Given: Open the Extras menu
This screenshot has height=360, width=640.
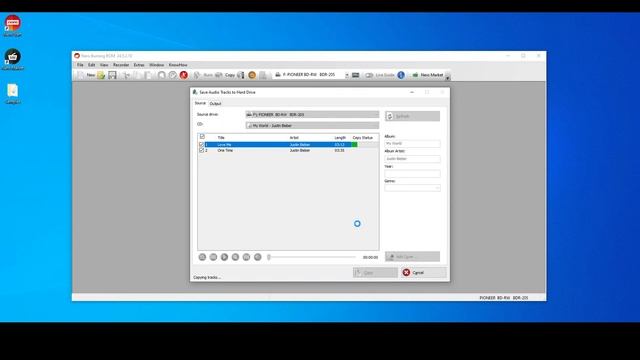Looking at the screenshot, I should tap(139, 65).
